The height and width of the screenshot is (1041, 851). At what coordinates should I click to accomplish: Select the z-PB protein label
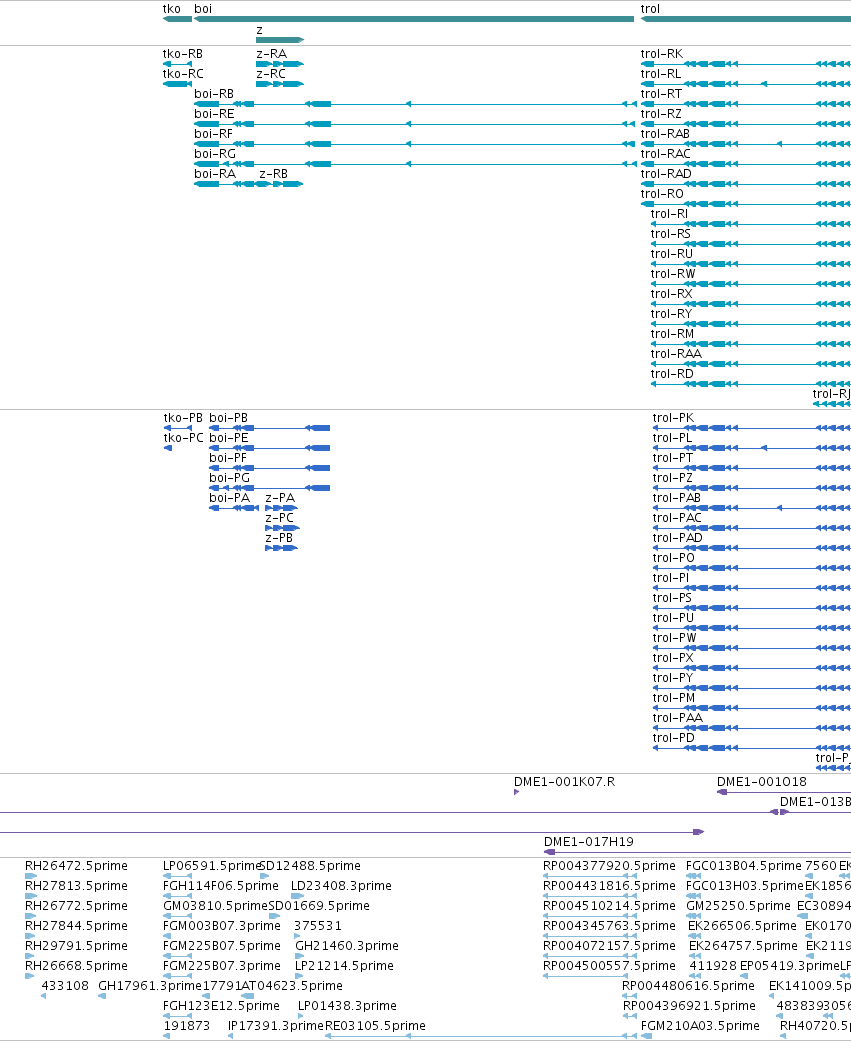coord(279,537)
